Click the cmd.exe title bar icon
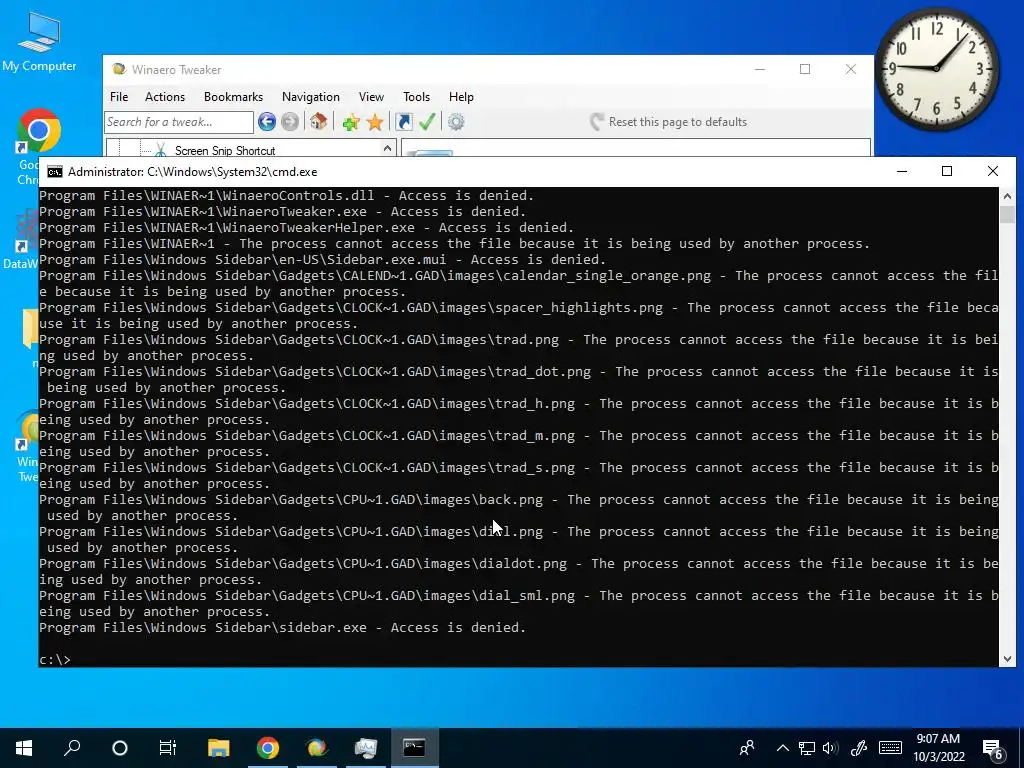Image resolution: width=1024 pixels, height=768 pixels. [x=55, y=172]
